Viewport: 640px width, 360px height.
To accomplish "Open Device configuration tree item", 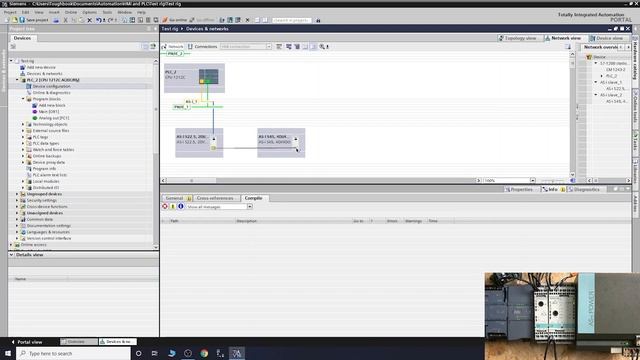I will click(51, 87).
